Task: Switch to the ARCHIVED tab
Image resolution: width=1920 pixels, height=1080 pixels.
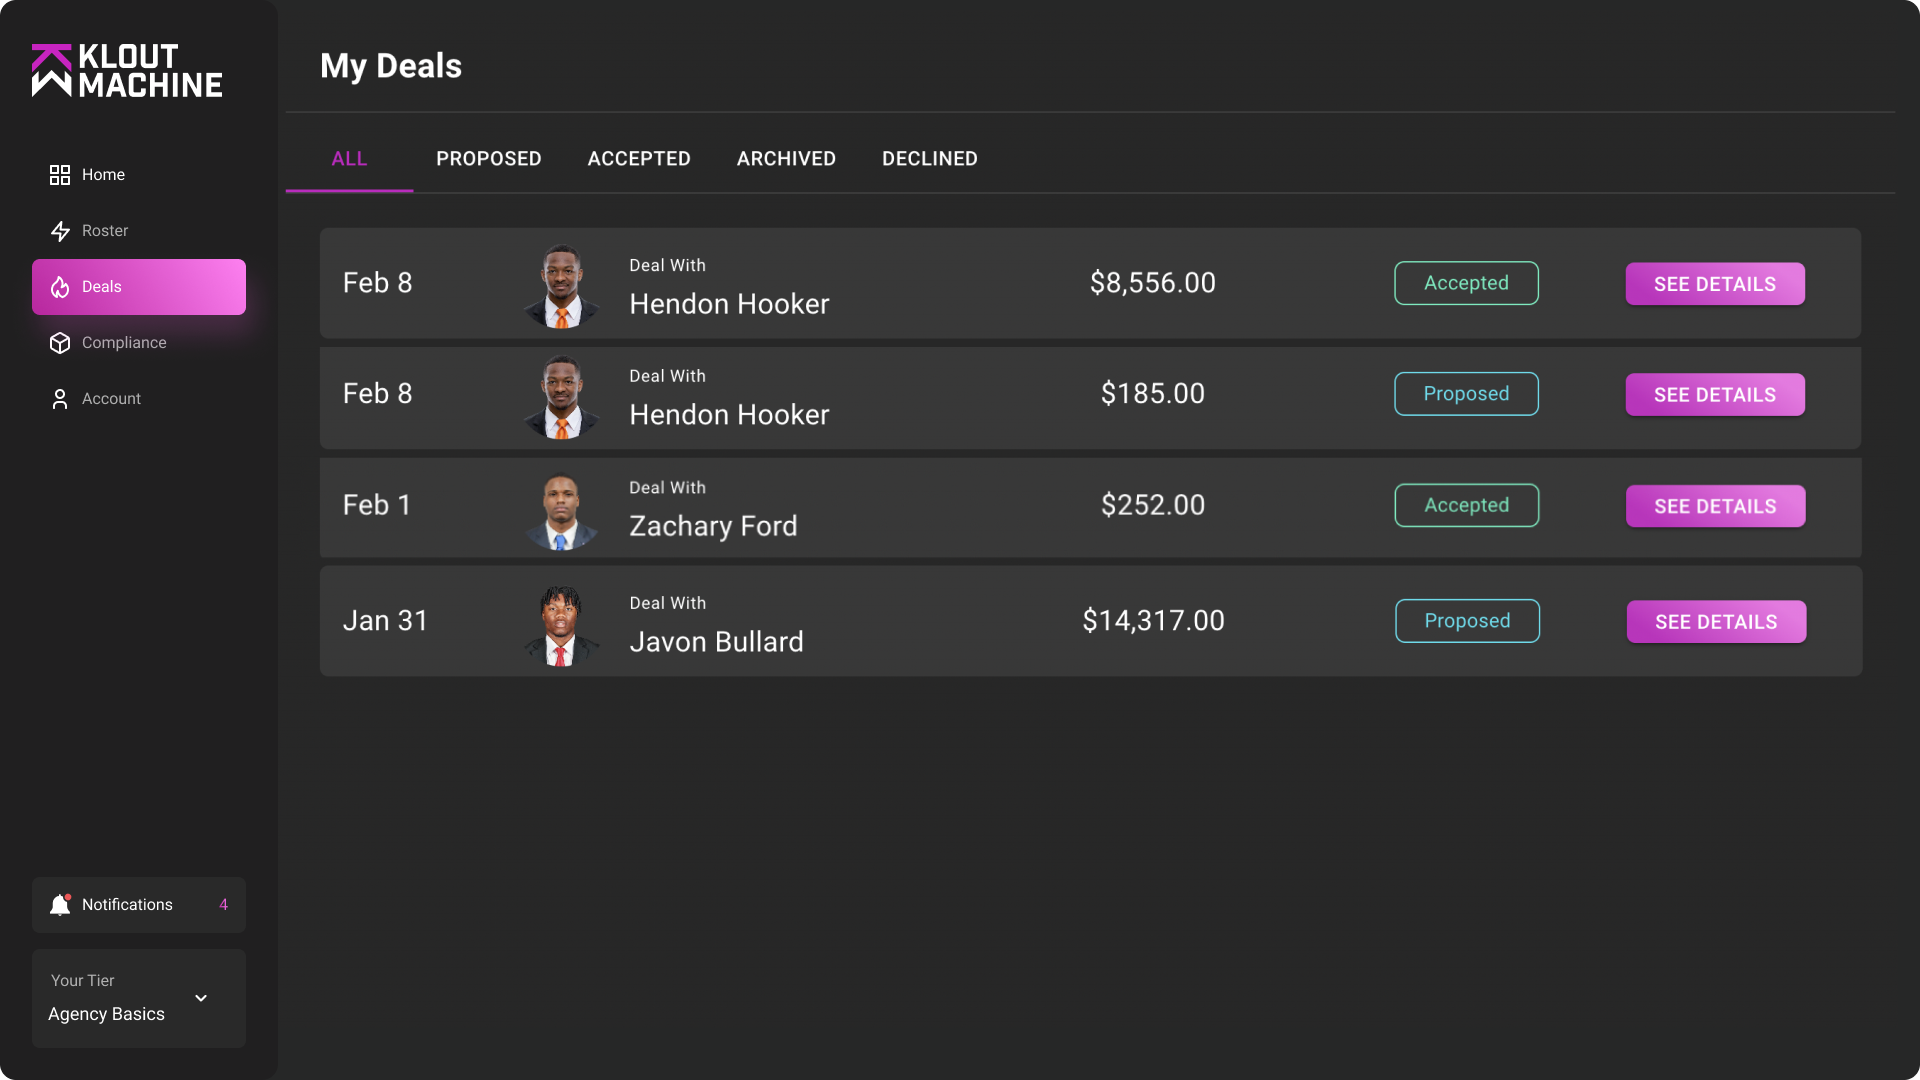Action: 786,158
